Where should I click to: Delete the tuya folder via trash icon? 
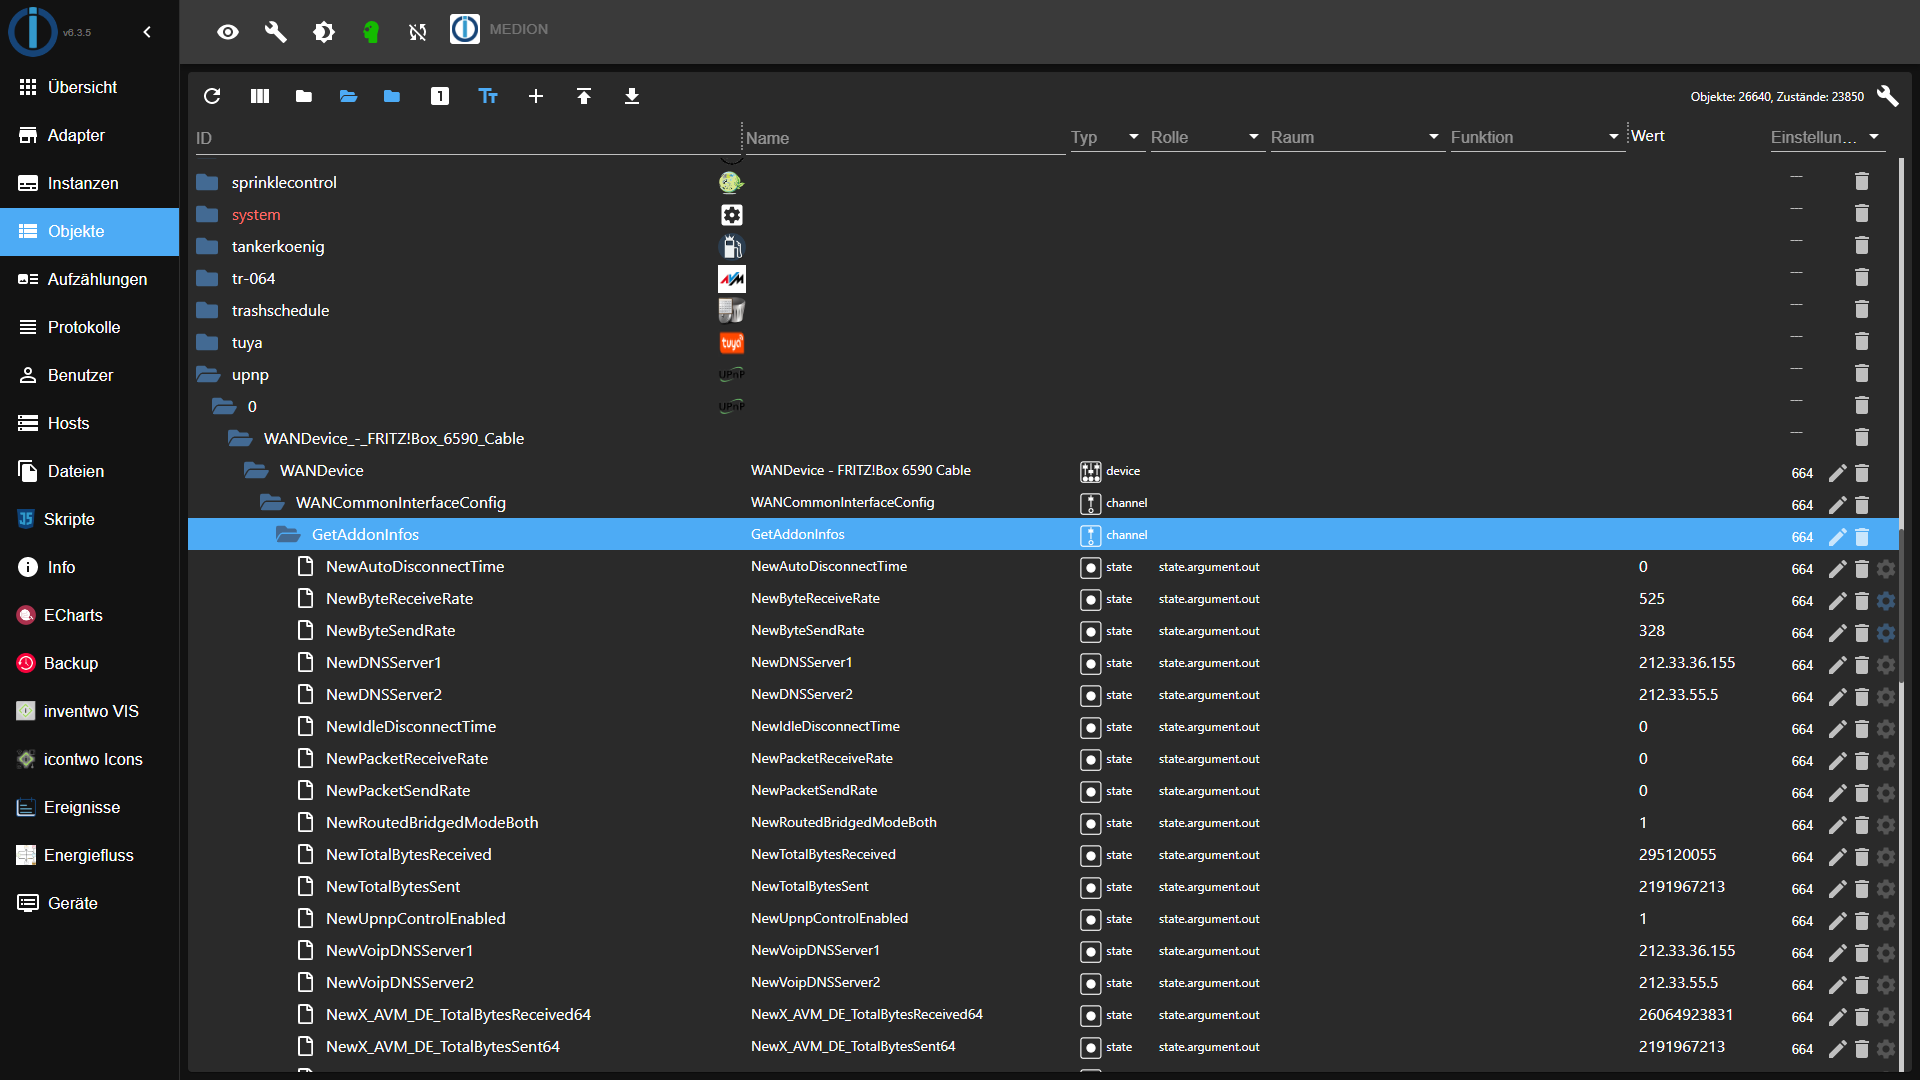(1861, 342)
